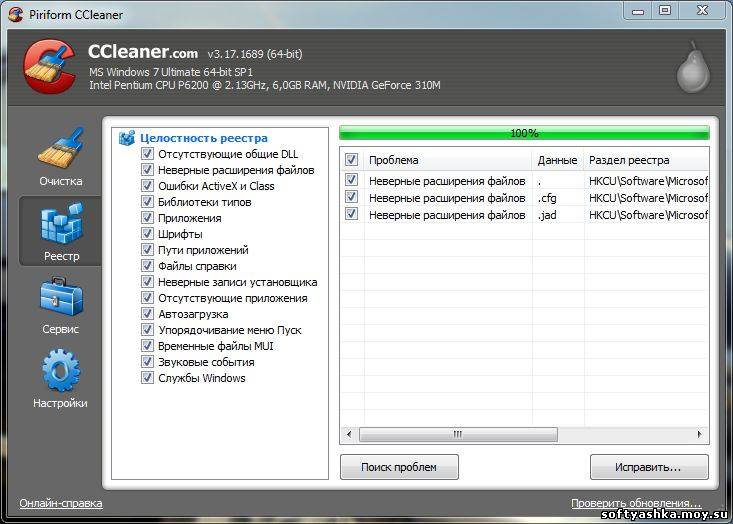Toggle the Приложения checkbox

147,218
